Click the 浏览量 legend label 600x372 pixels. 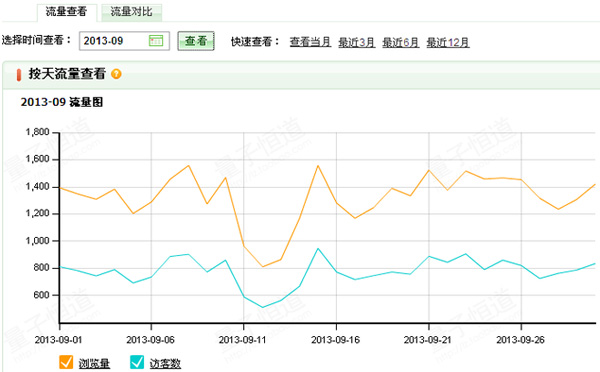pyautogui.click(x=94, y=363)
